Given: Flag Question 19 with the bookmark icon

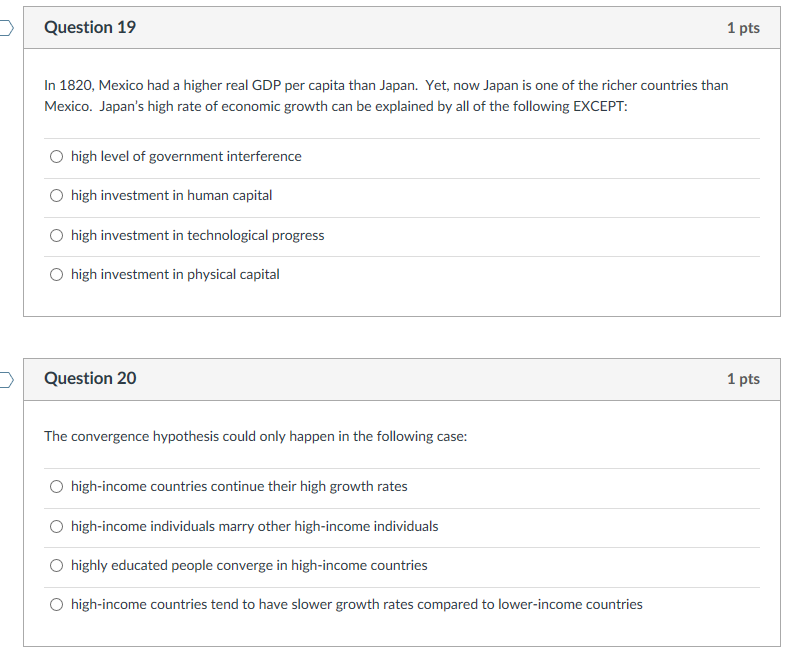Looking at the screenshot, I should coord(6,28).
